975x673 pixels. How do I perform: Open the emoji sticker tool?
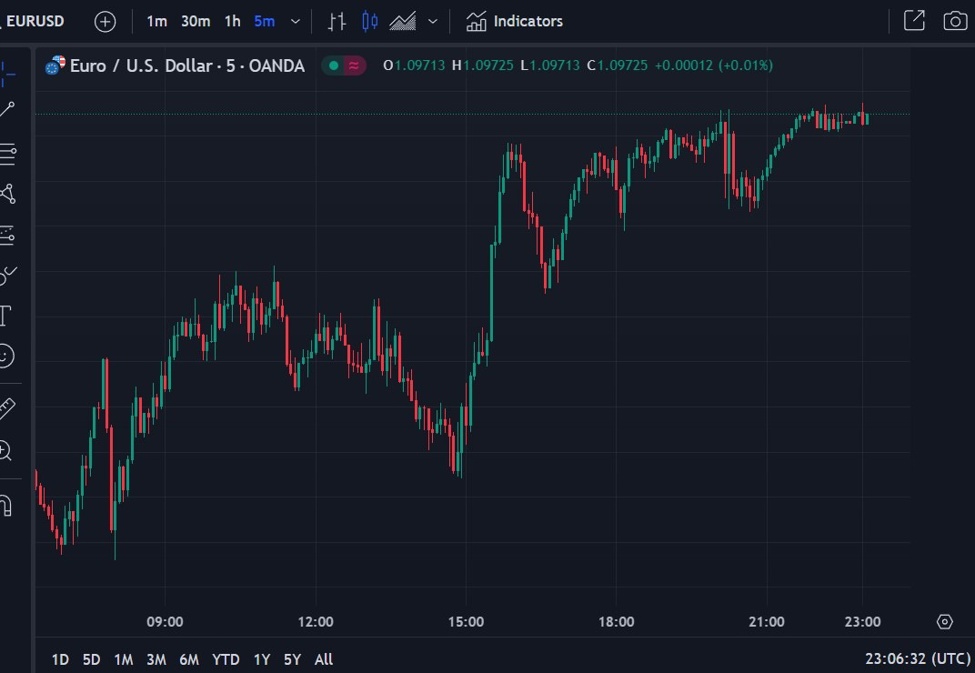click(6, 356)
